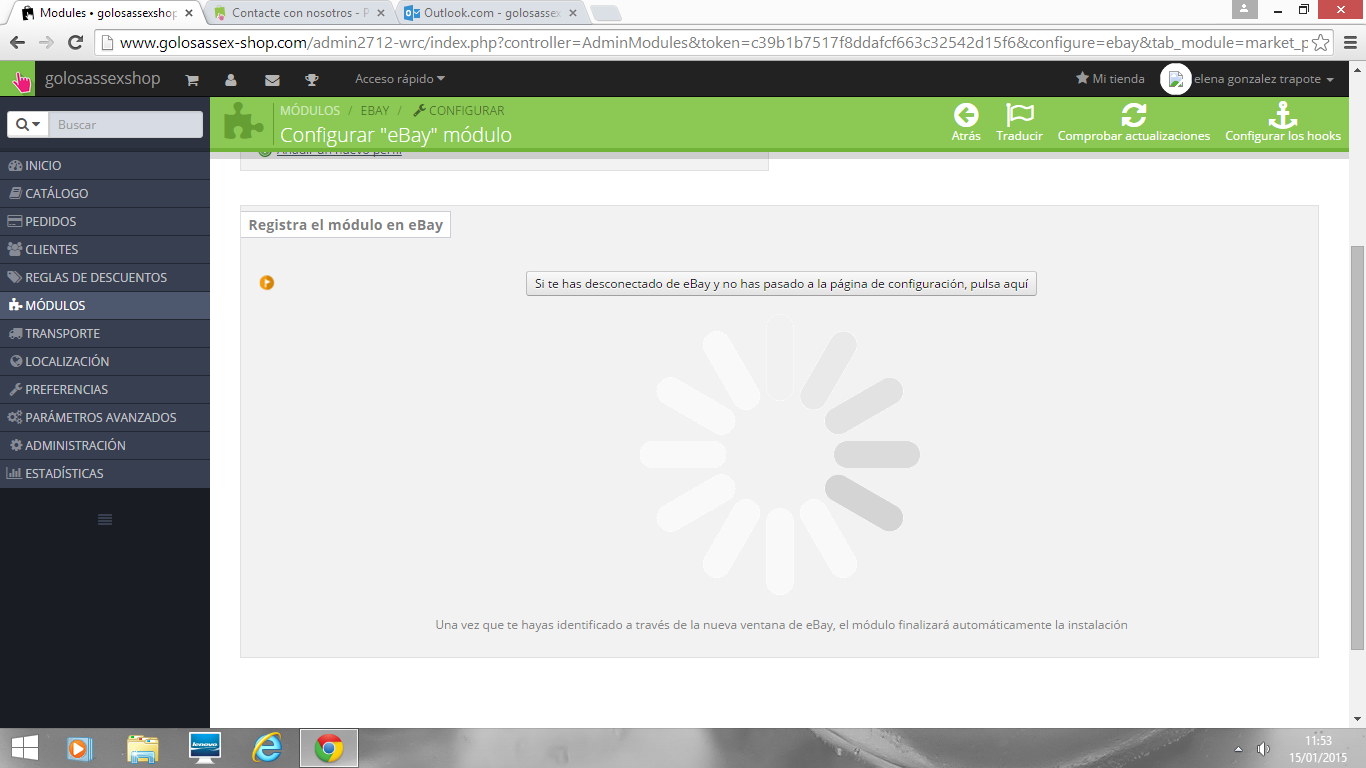
Task: Collapse the sidebar with the hamburger icon
Action: coord(105,519)
